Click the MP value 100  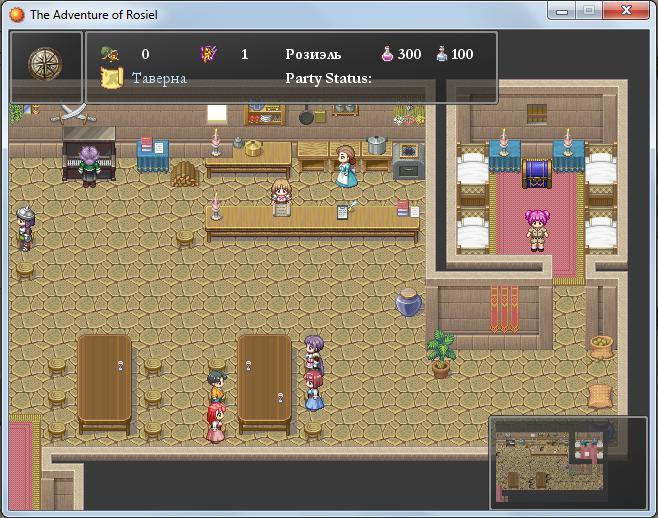(462, 54)
